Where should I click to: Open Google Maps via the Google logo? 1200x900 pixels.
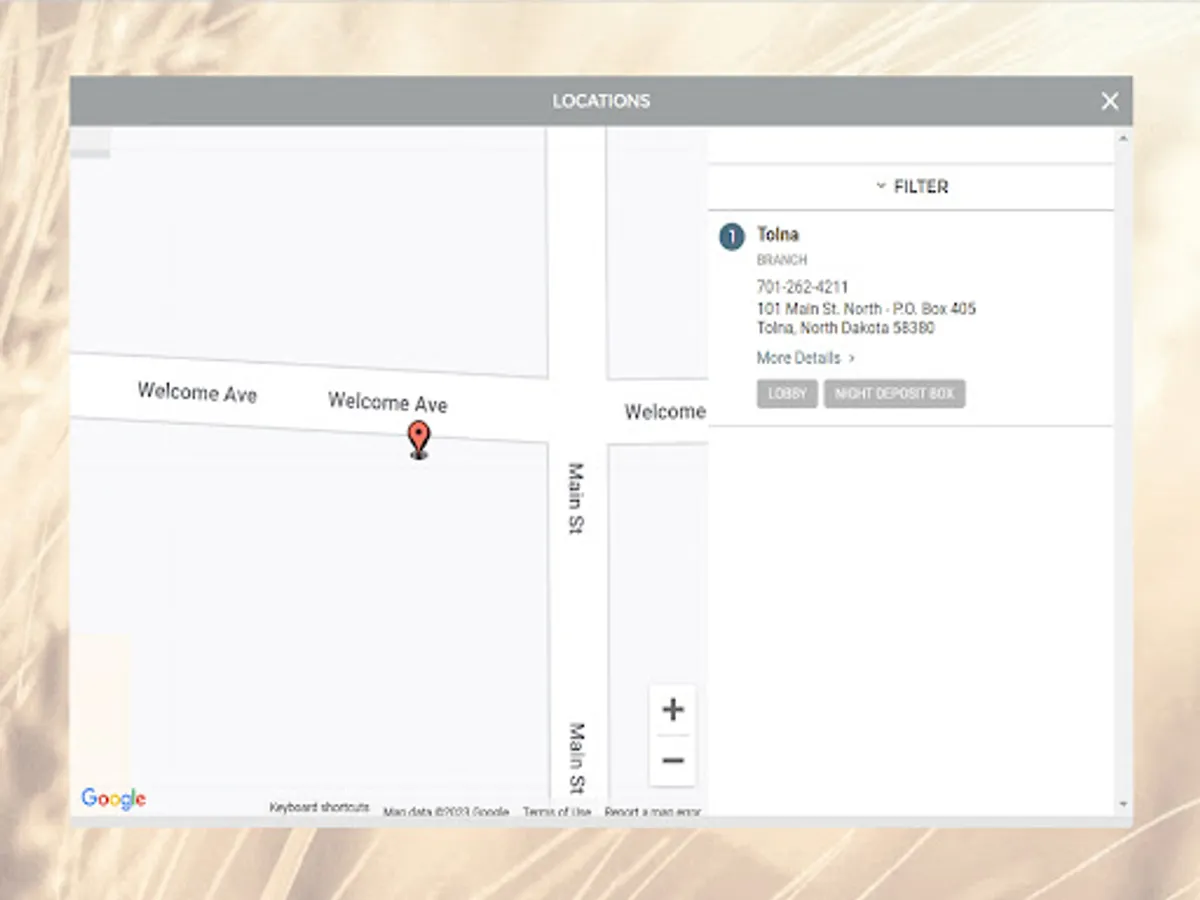[113, 798]
